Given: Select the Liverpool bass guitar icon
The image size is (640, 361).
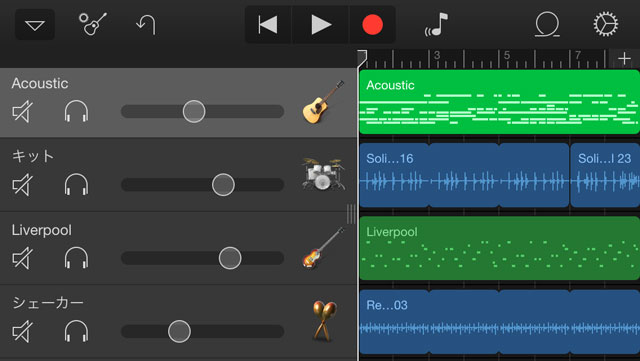Looking at the screenshot, I should (x=323, y=248).
